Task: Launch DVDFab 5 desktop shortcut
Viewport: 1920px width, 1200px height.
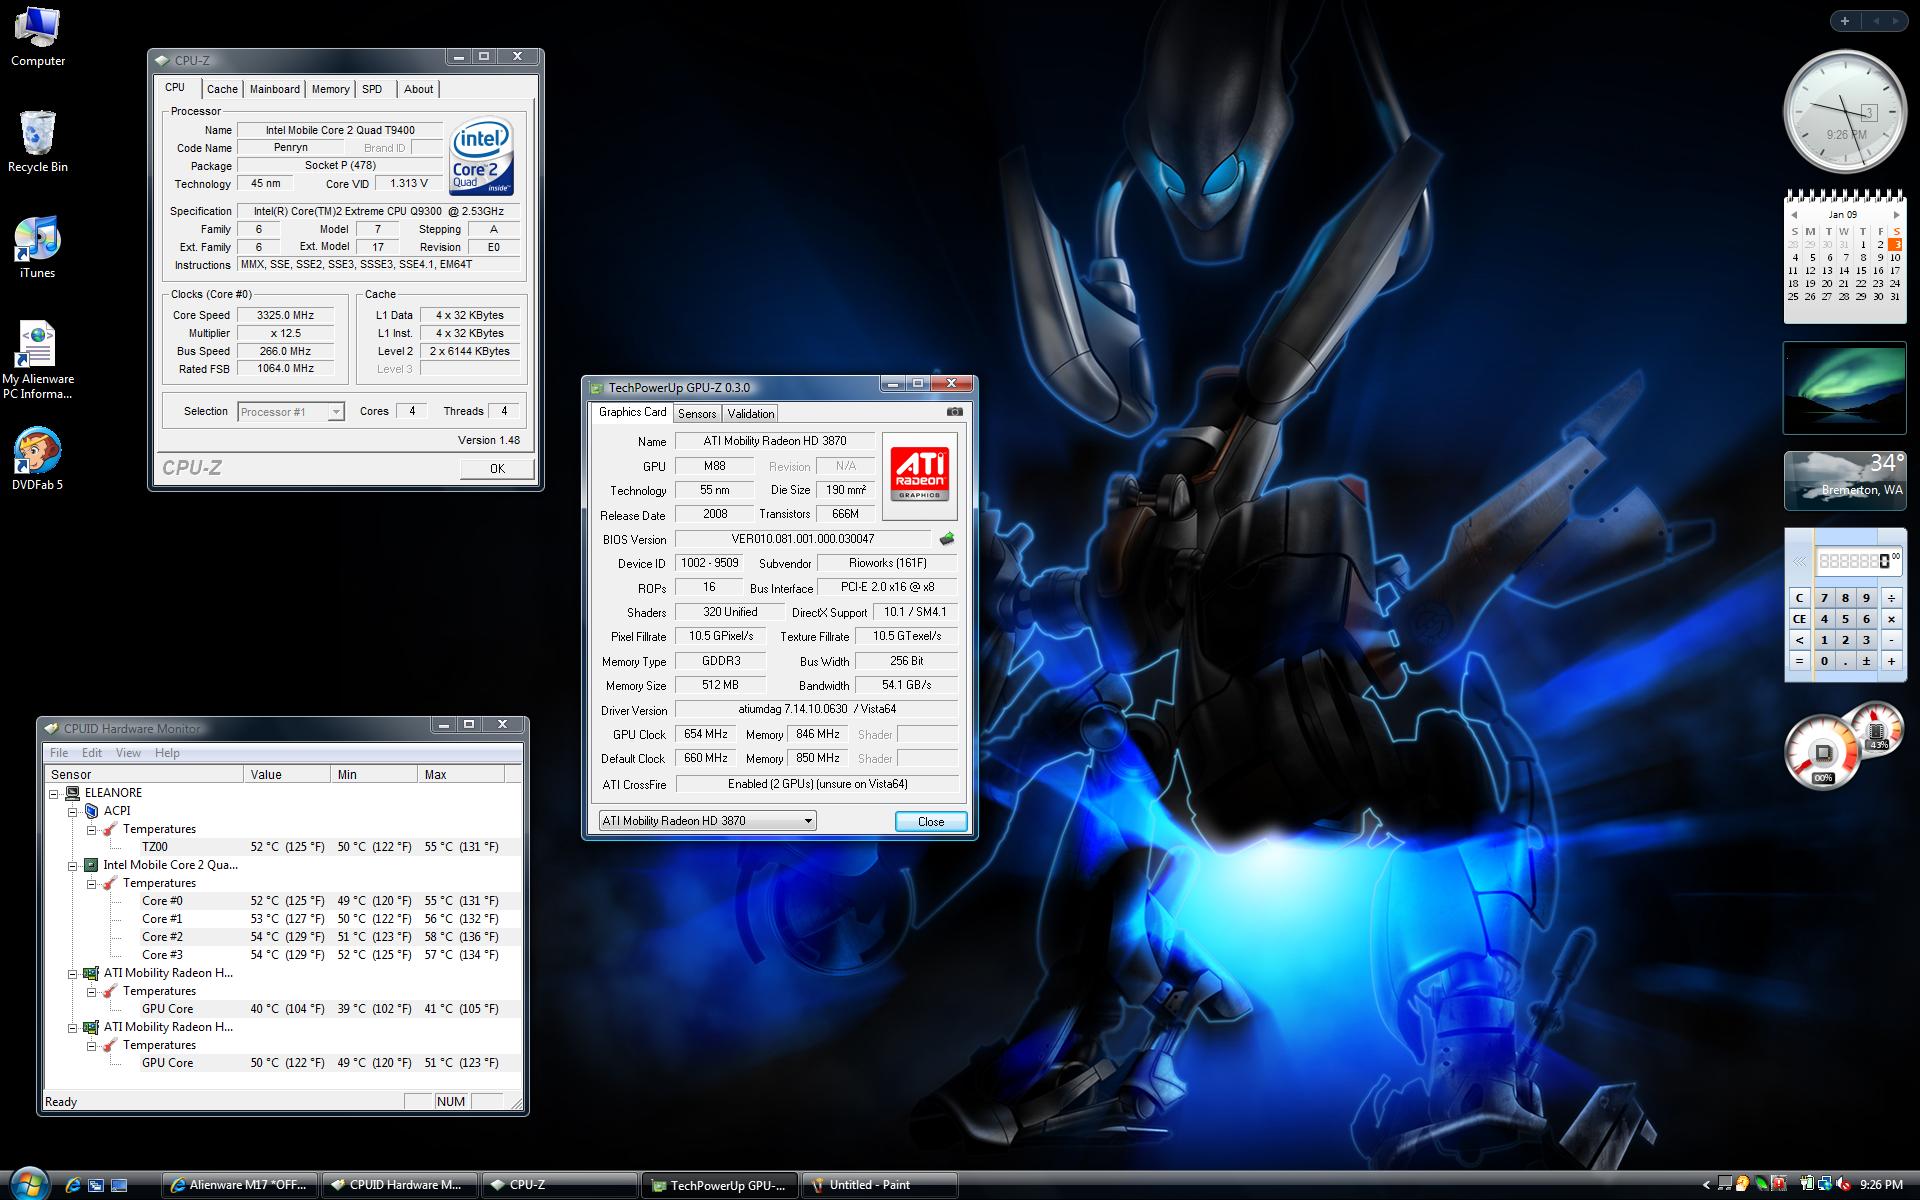Action: click(x=37, y=459)
